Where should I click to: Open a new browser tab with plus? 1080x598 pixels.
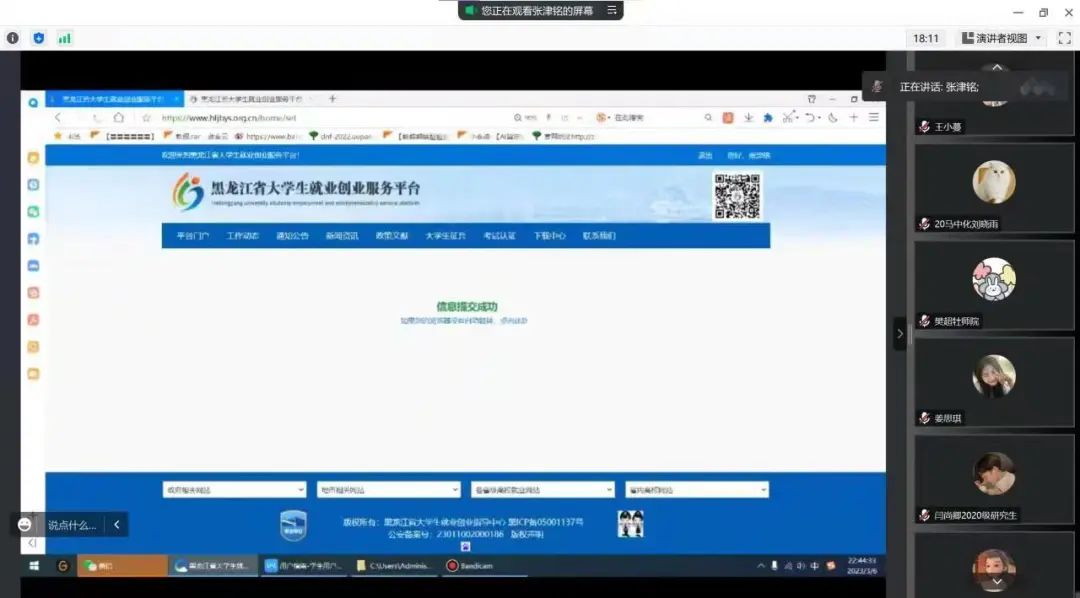332,99
